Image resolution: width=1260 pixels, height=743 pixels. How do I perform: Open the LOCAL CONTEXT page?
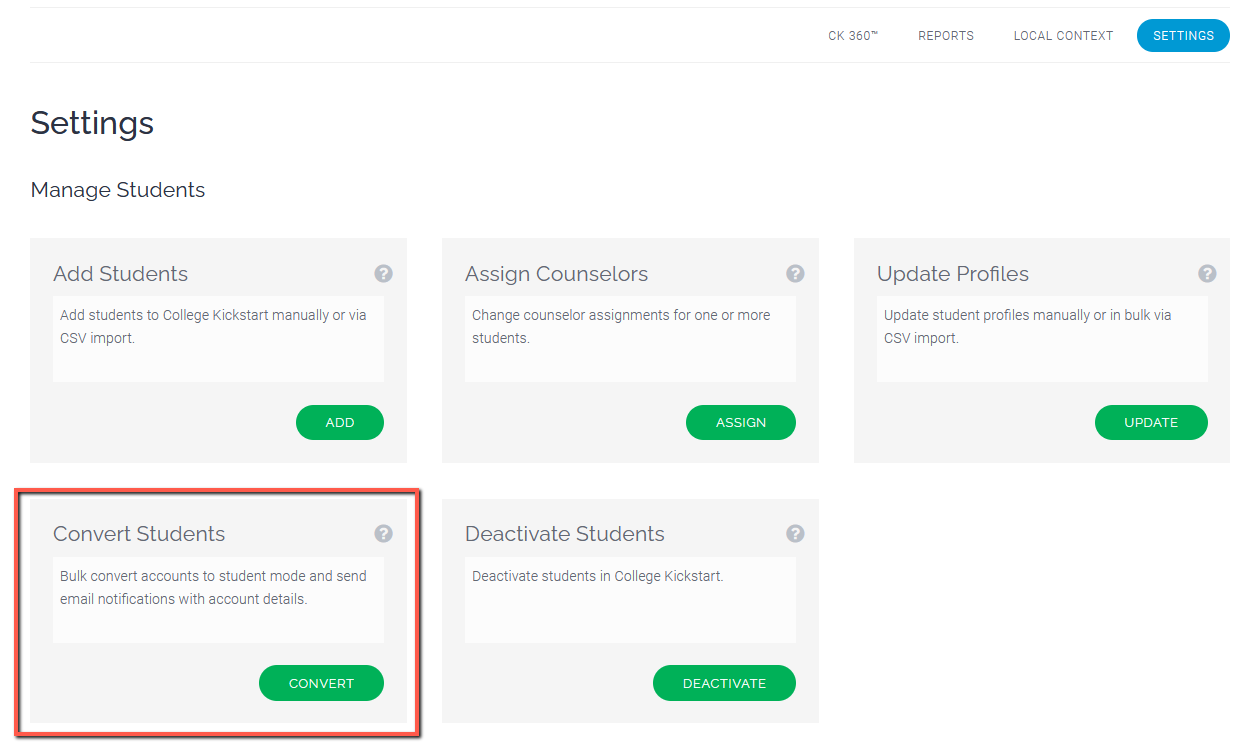(x=1063, y=35)
